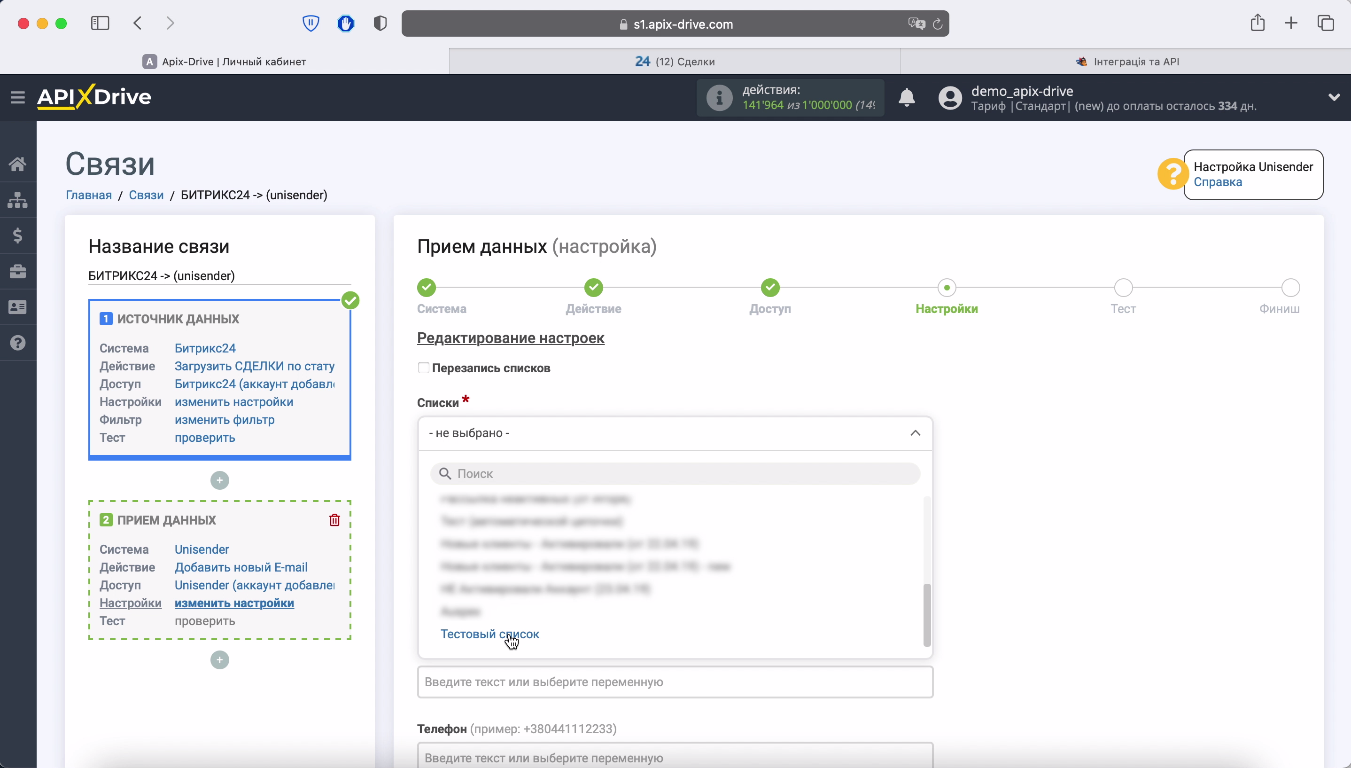Go to Связи in the breadcrumb
Image resolution: width=1351 pixels, height=768 pixels.
point(146,195)
